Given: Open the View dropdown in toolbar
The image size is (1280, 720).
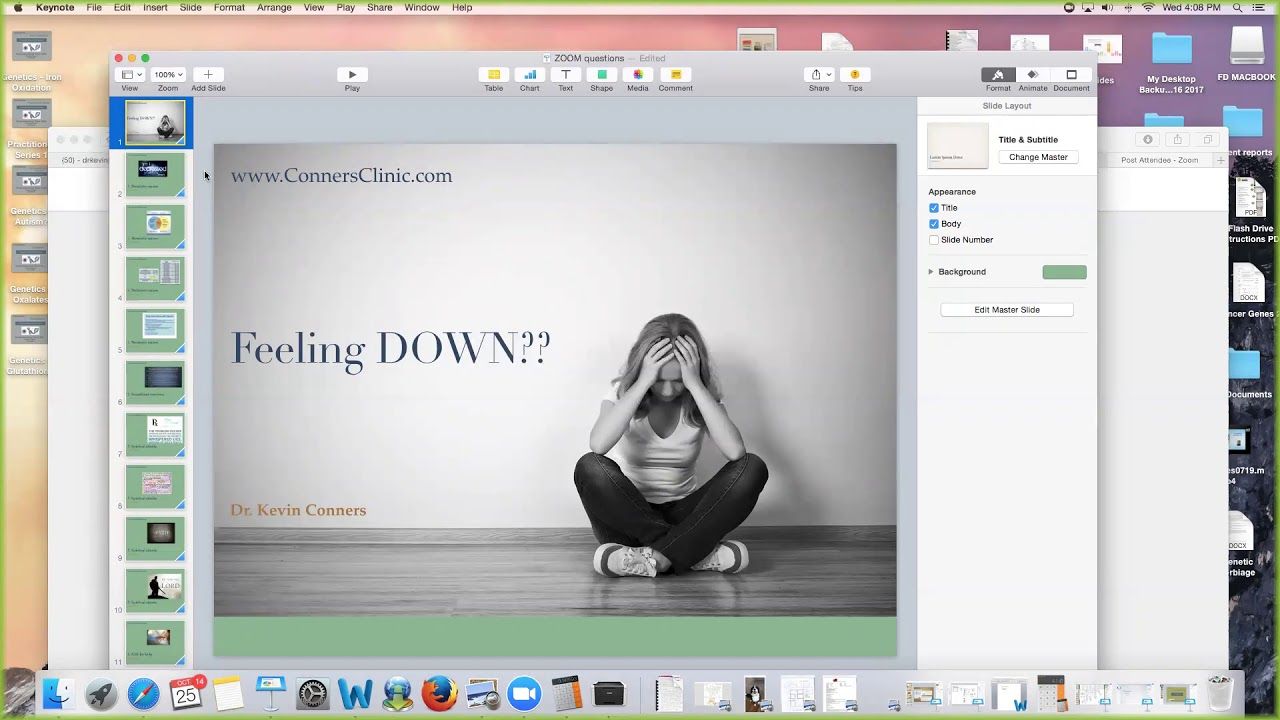Looking at the screenshot, I should pos(130,75).
